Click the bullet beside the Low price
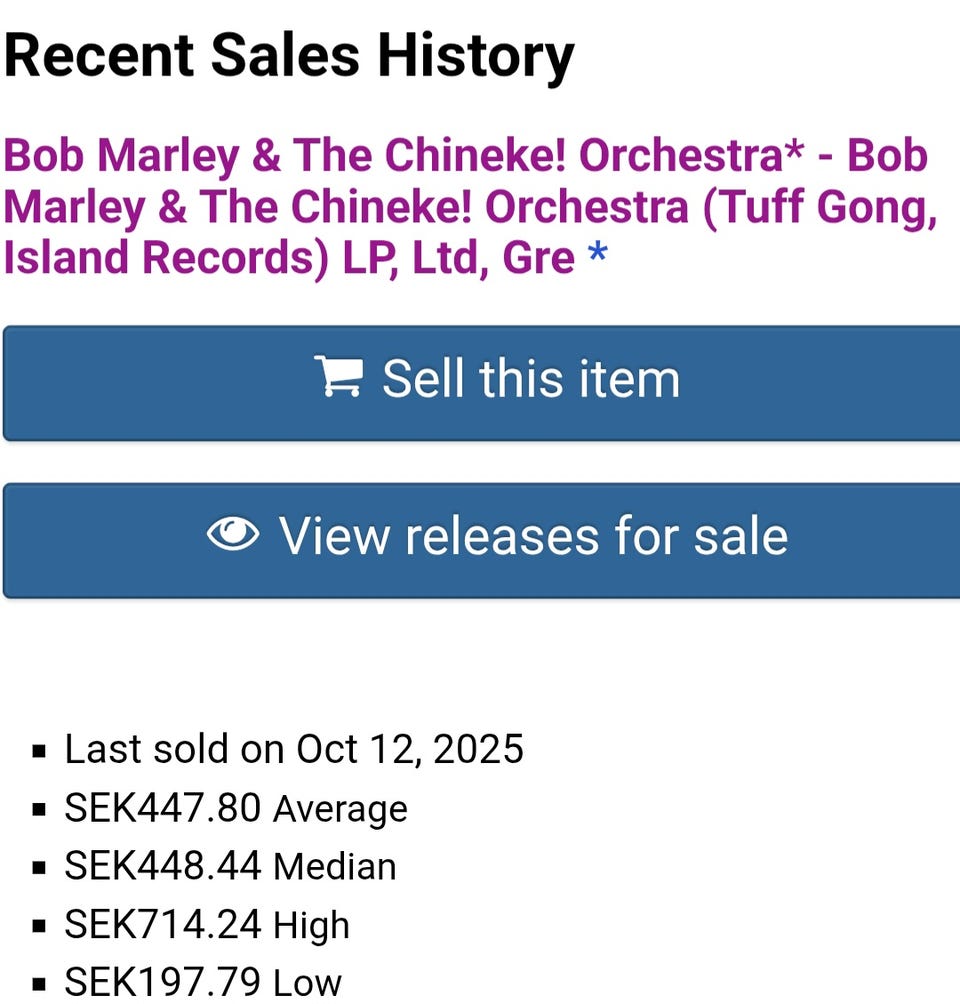The width and height of the screenshot is (960, 1004). click(39, 983)
